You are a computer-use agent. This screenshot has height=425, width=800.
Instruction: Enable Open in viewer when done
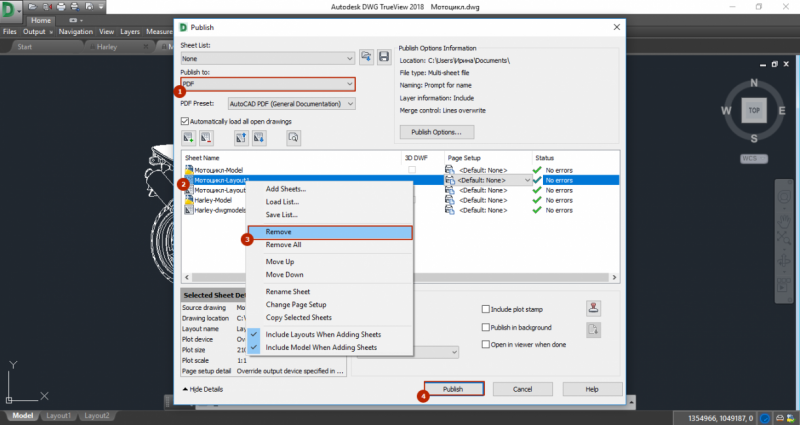pos(486,344)
